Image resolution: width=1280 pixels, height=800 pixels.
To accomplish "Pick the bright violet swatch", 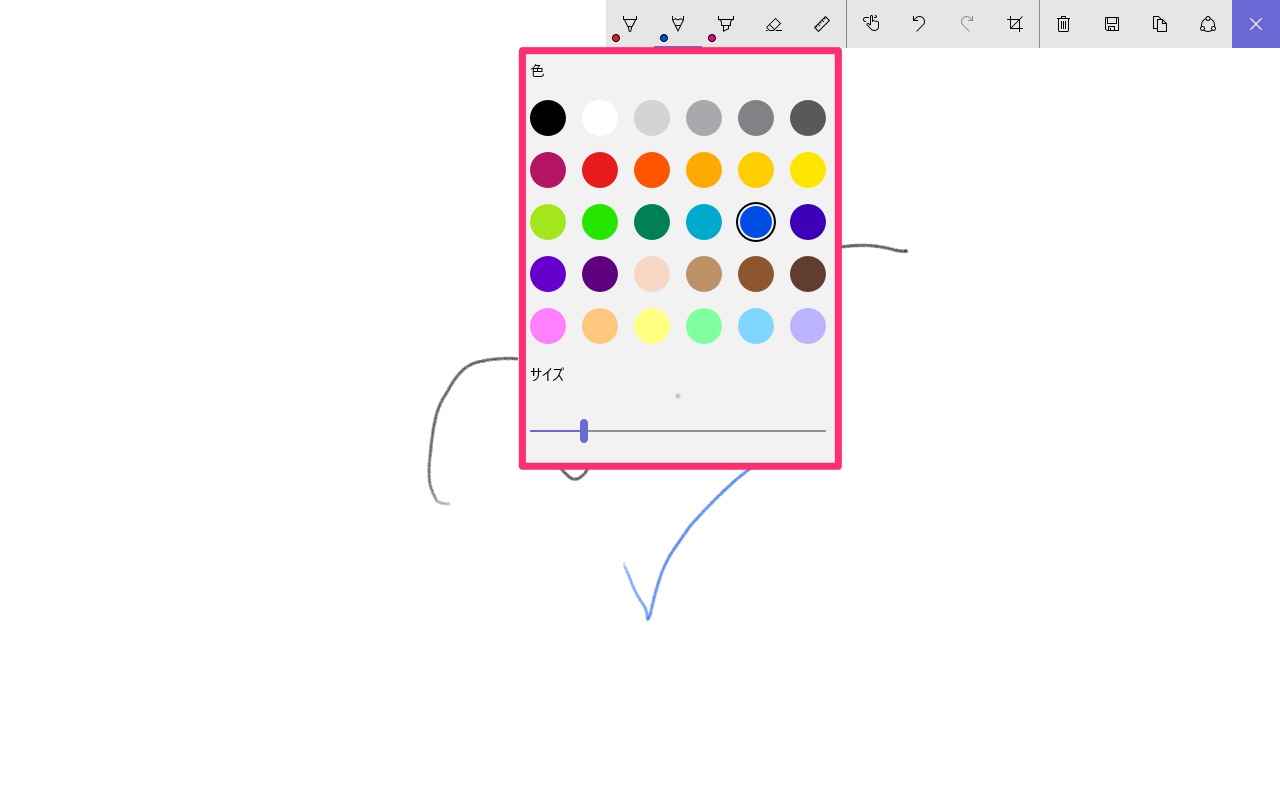I will pyautogui.click(x=548, y=274).
